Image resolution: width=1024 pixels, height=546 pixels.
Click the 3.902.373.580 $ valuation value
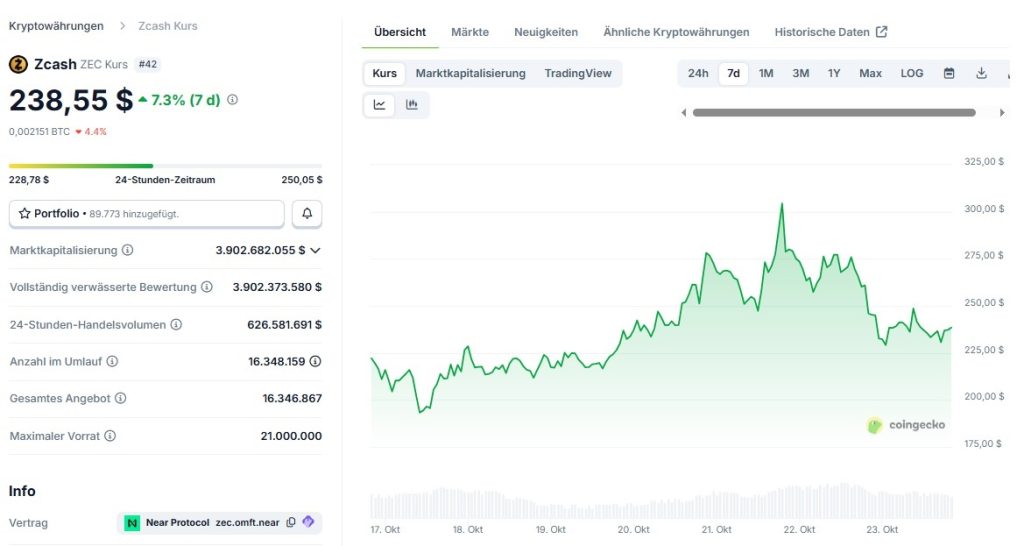tap(277, 287)
